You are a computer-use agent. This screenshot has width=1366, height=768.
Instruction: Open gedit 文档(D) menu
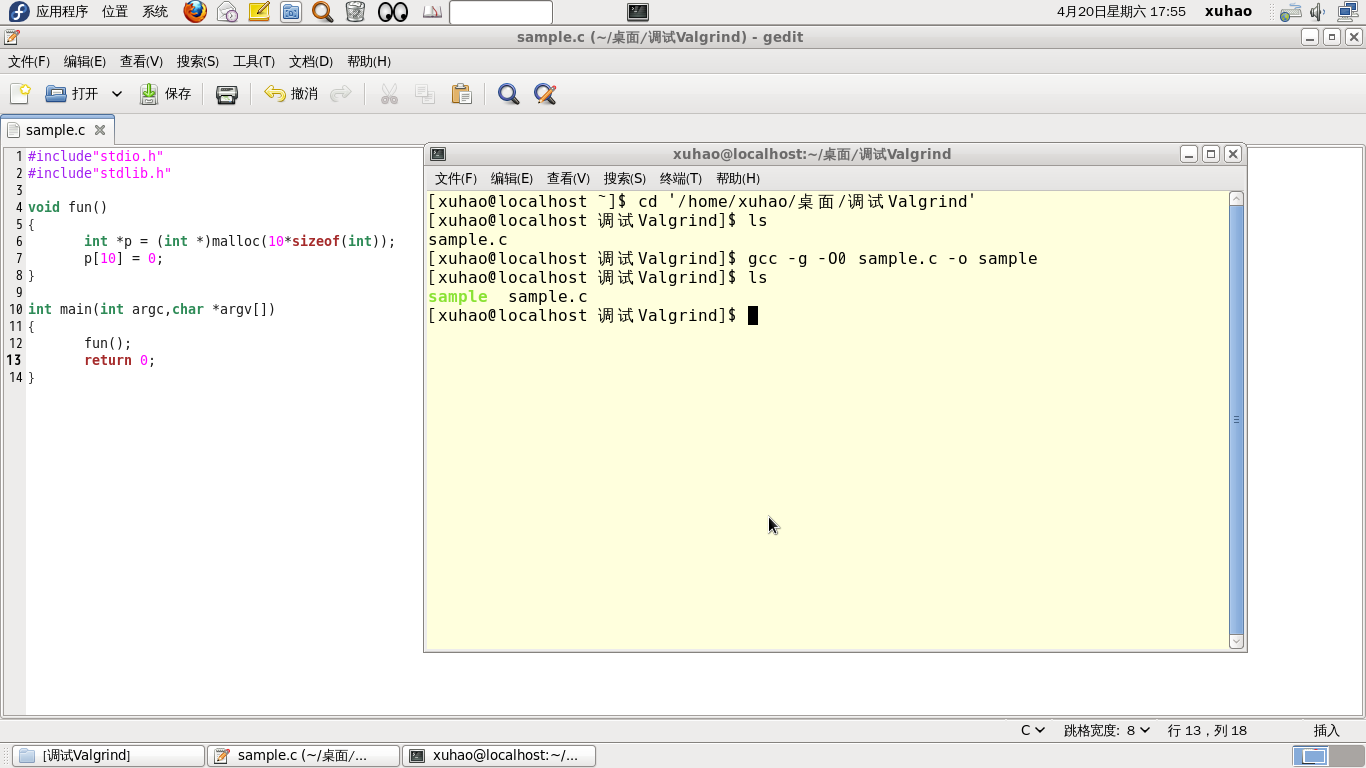coord(311,61)
